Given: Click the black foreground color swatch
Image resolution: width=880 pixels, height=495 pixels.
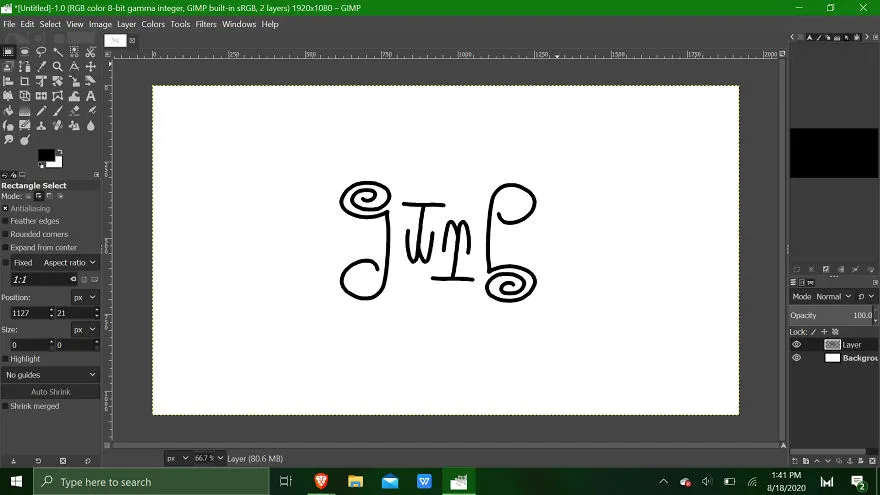Looking at the screenshot, I should pyautogui.click(x=46, y=155).
